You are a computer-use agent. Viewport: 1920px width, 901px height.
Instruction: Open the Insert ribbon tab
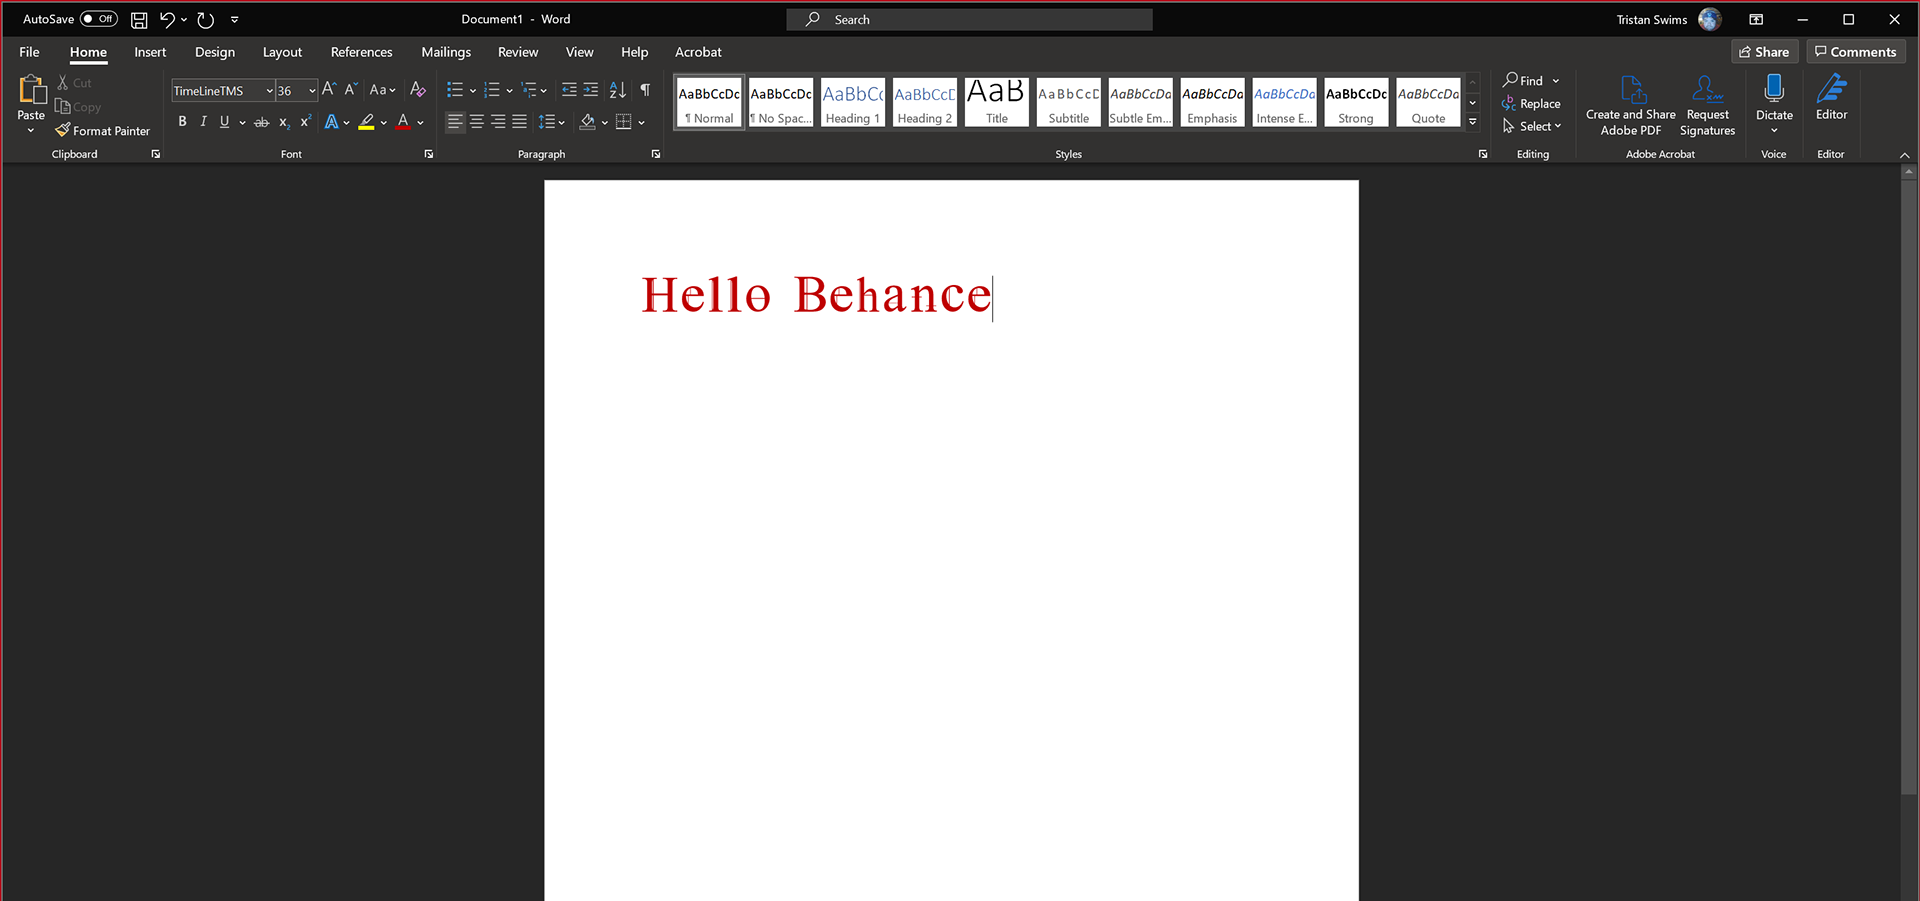[x=150, y=52]
